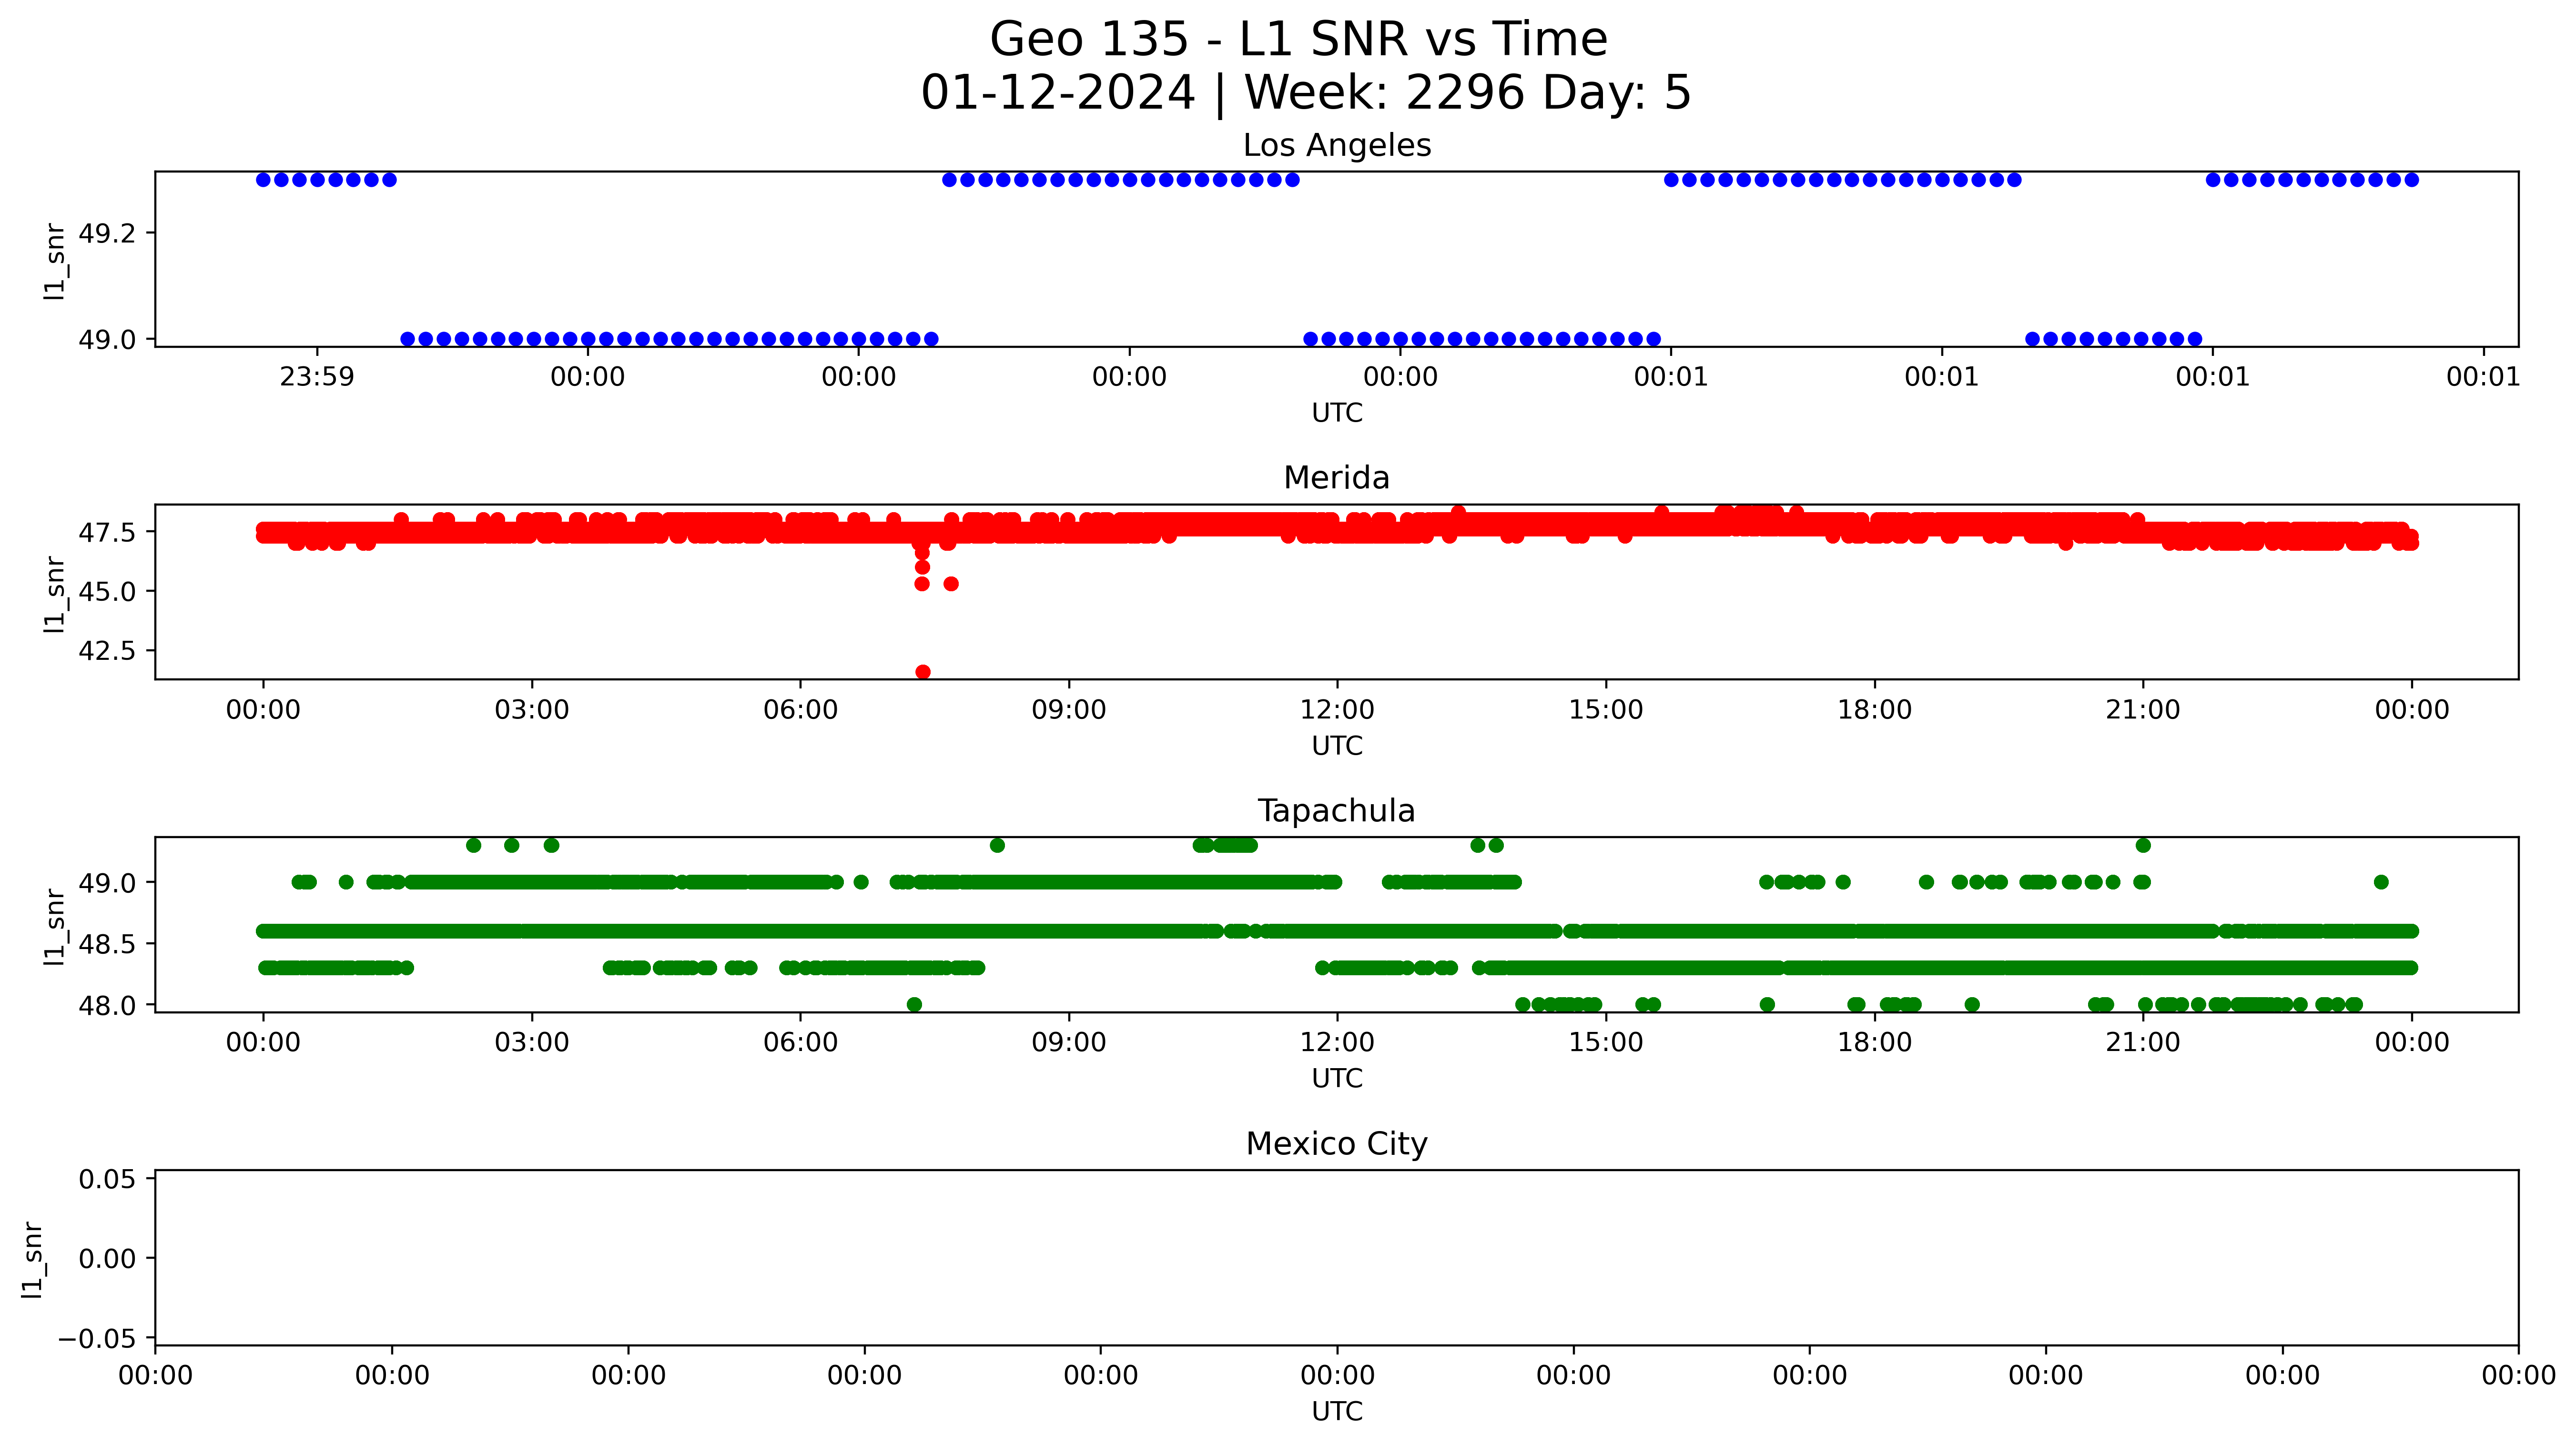Click the '18:00' x-axis tick in Tapachula plot
Image resolution: width=2576 pixels, height=1445 pixels.
tap(1875, 1043)
